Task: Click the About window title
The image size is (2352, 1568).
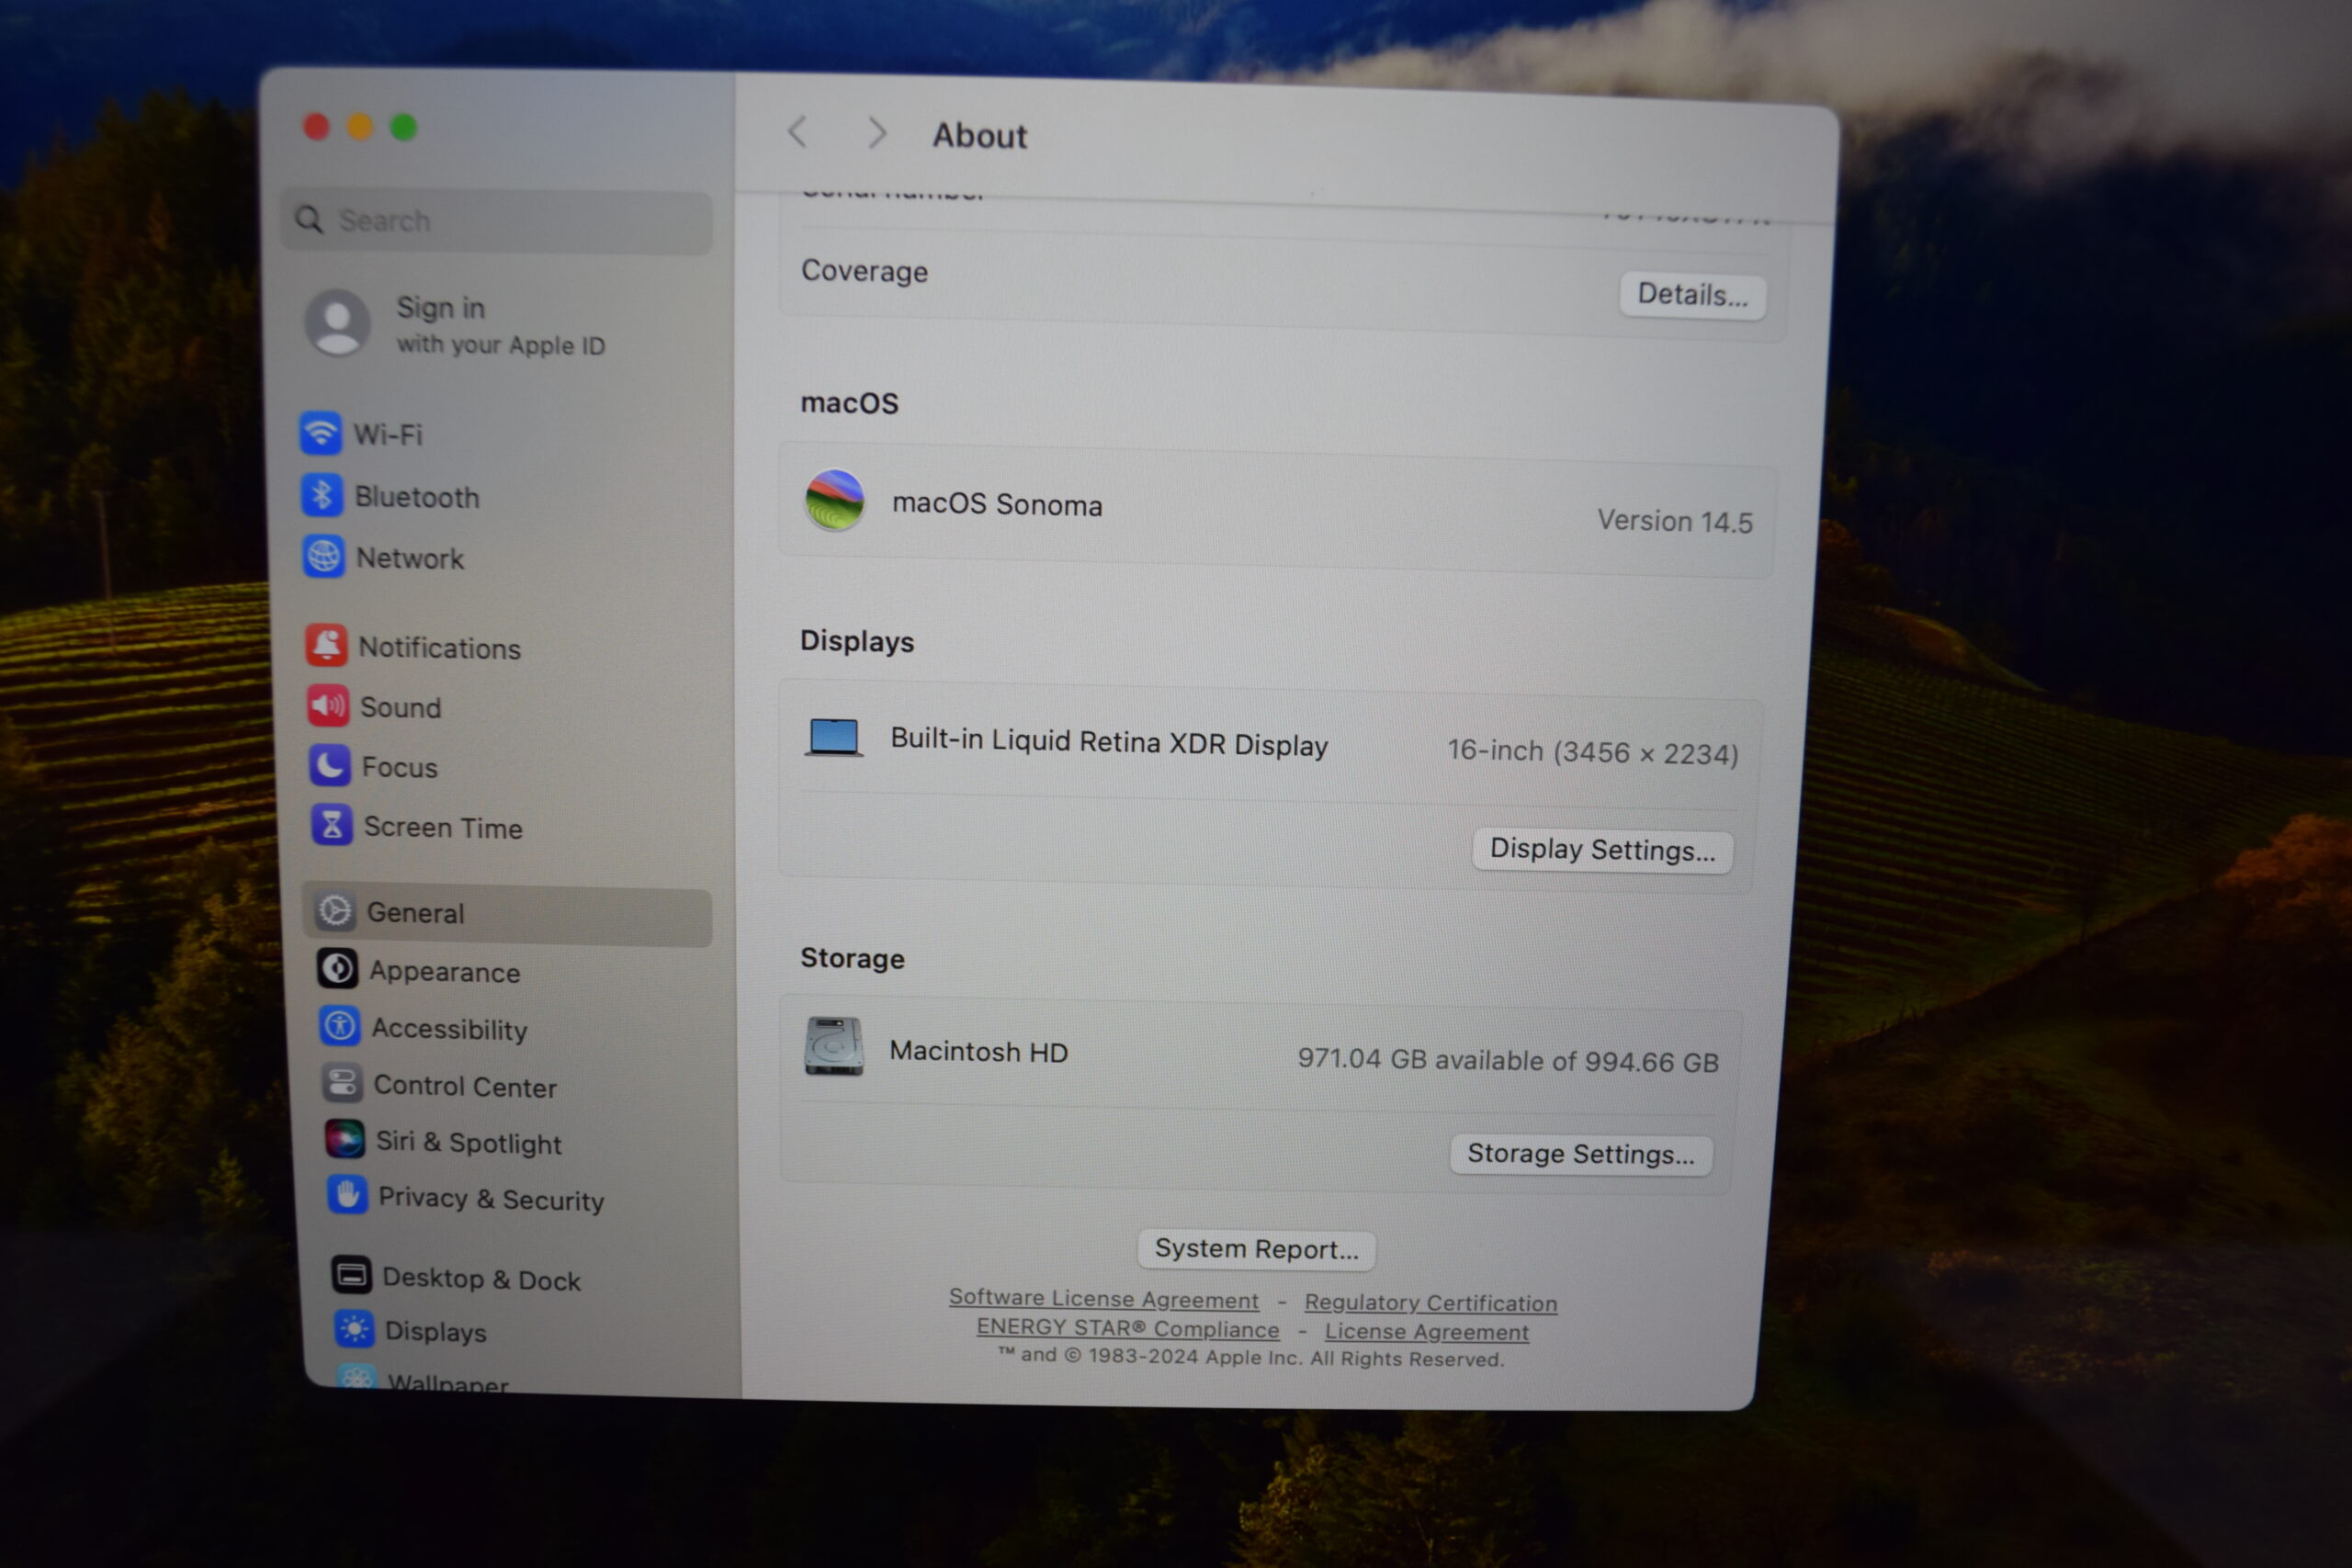Action: (x=979, y=135)
